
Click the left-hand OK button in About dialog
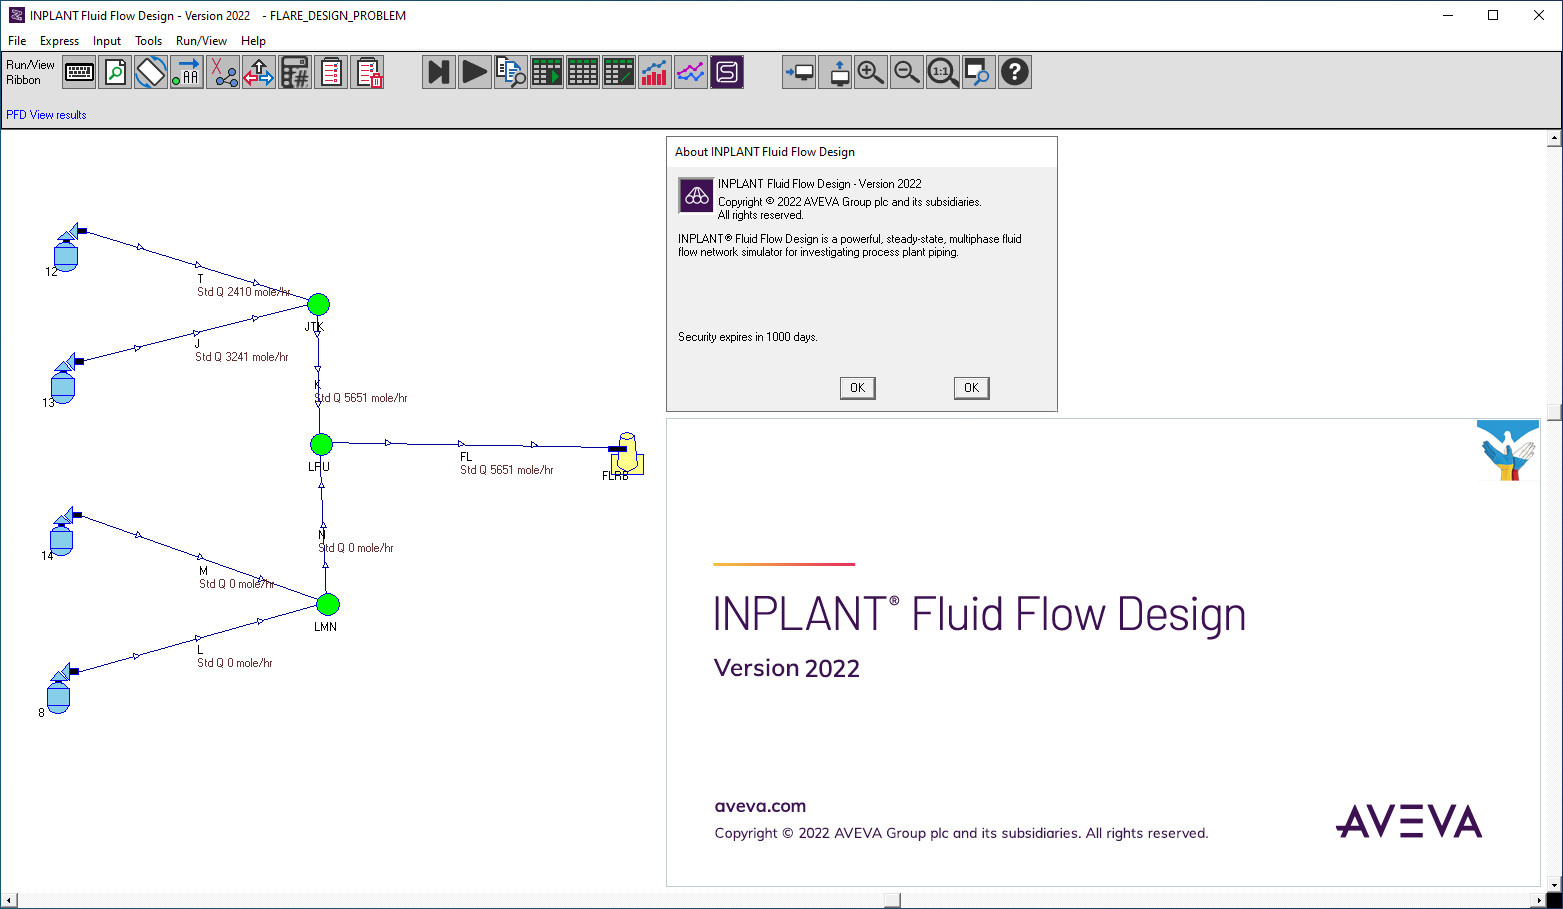click(x=858, y=388)
